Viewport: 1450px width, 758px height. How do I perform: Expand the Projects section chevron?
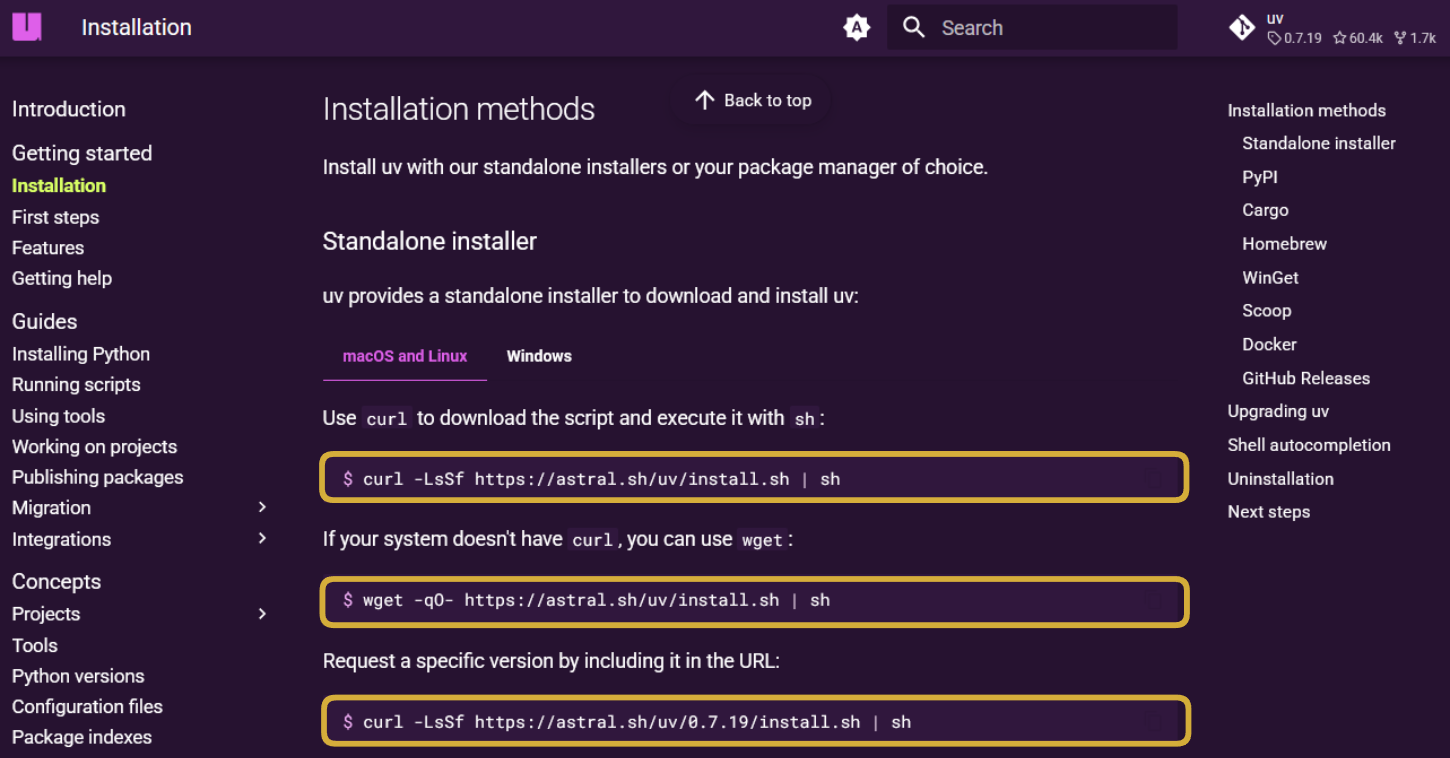262,614
